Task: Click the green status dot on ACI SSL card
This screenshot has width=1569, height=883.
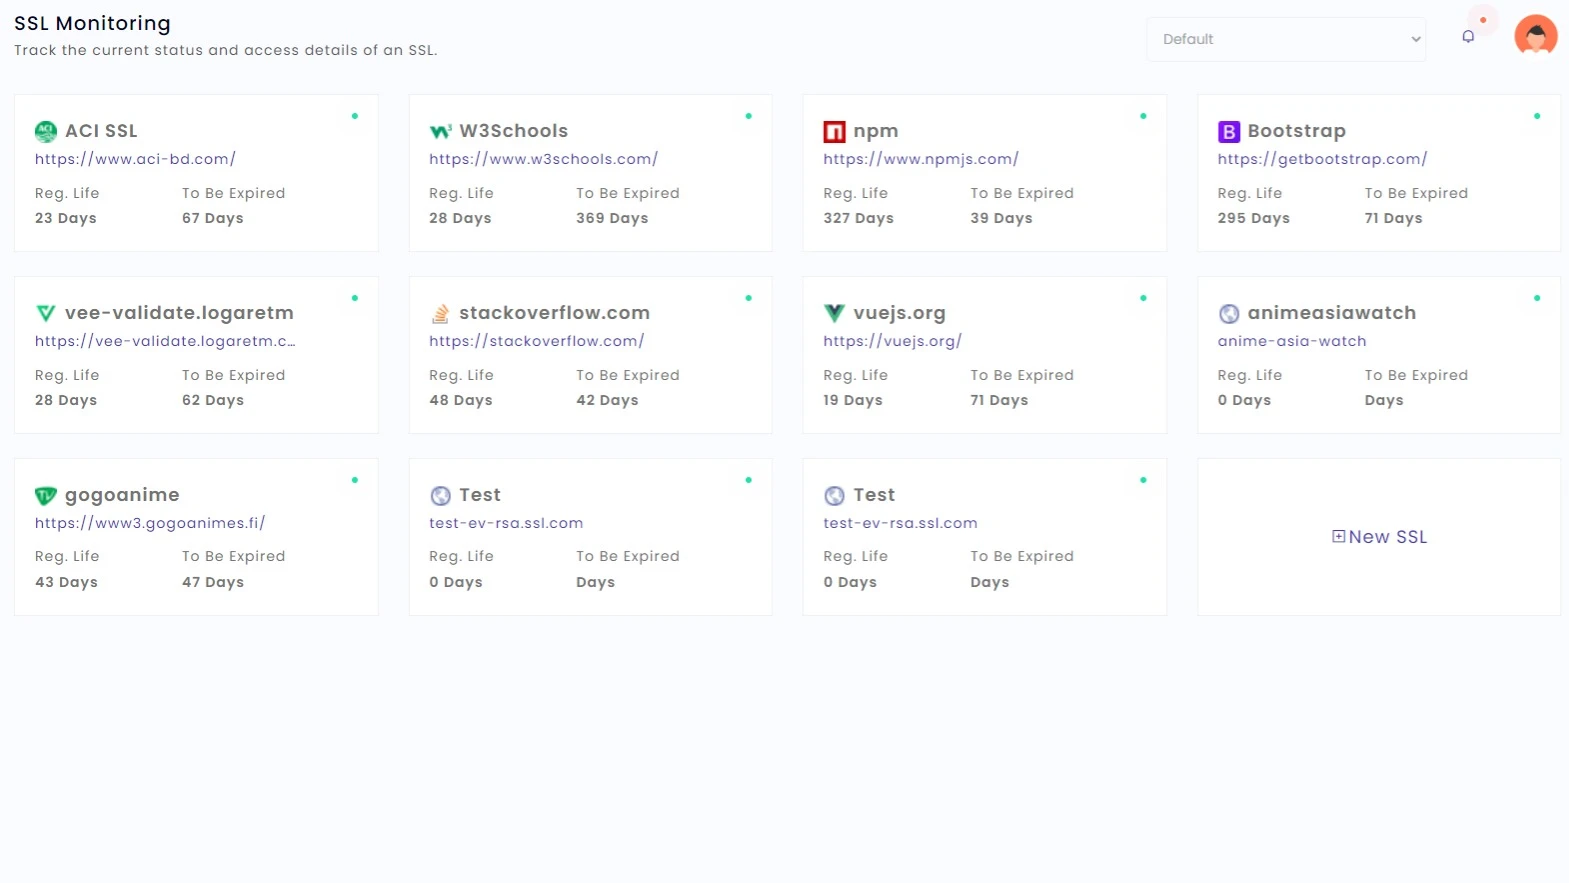Action: point(354,116)
